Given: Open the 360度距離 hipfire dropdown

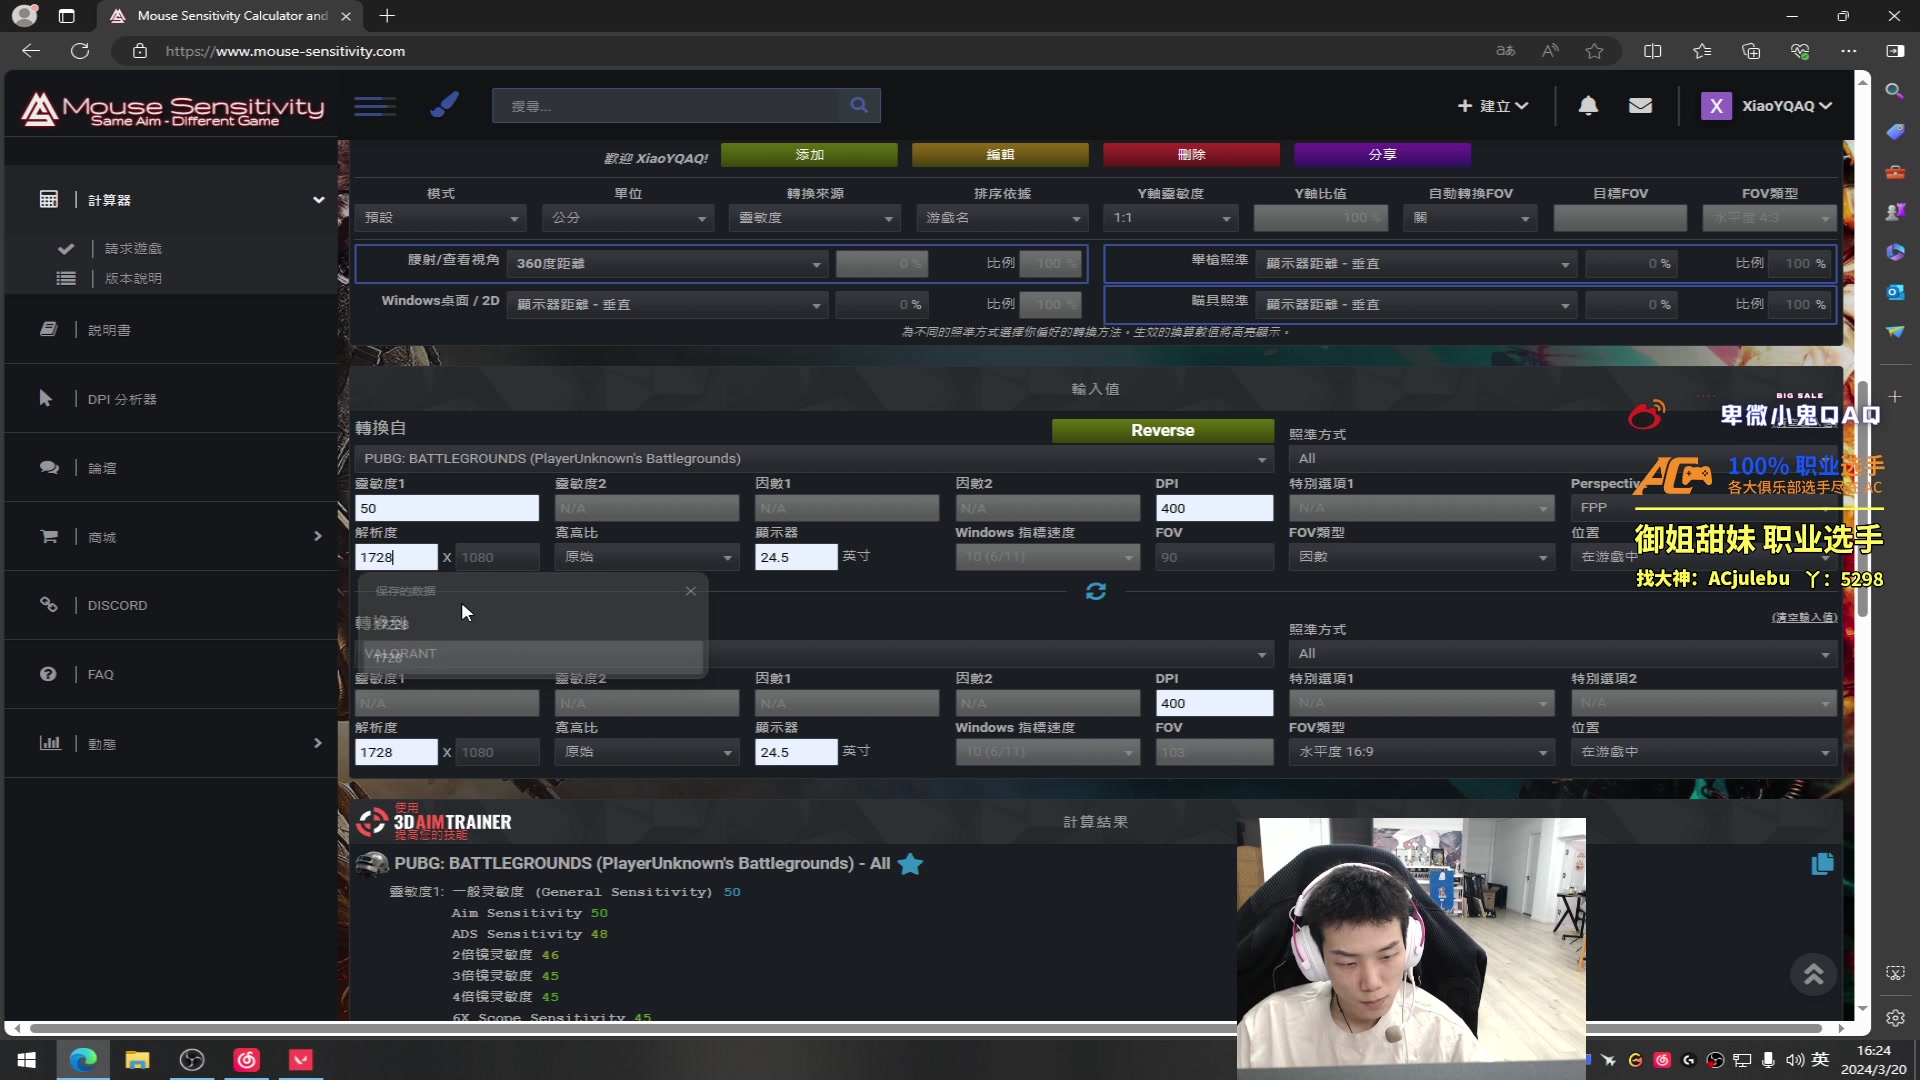Looking at the screenshot, I should click(x=667, y=264).
